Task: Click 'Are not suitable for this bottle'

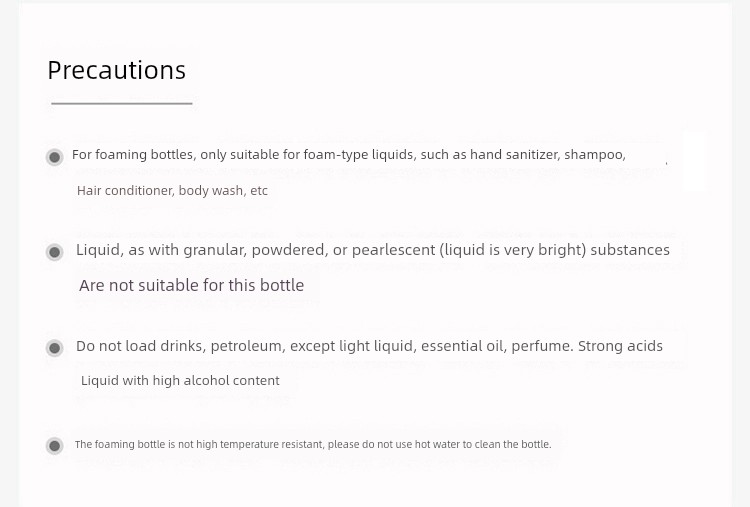Action: point(191,286)
